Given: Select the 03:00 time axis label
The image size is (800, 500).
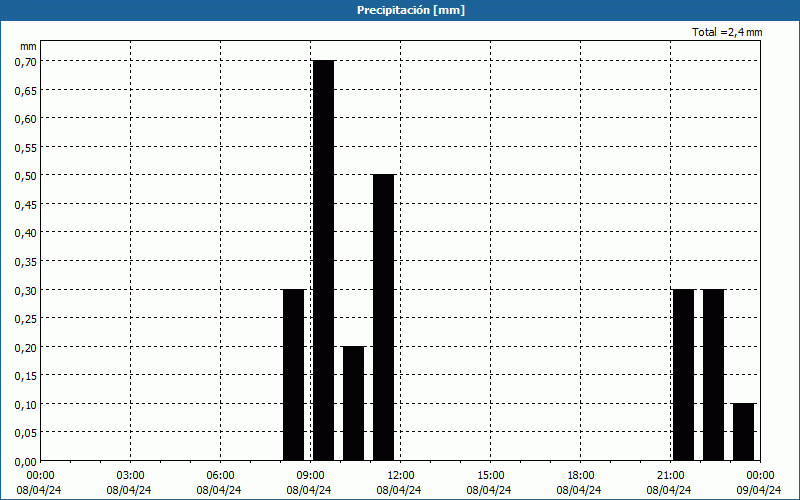Looking at the screenshot, I should [x=131, y=476].
